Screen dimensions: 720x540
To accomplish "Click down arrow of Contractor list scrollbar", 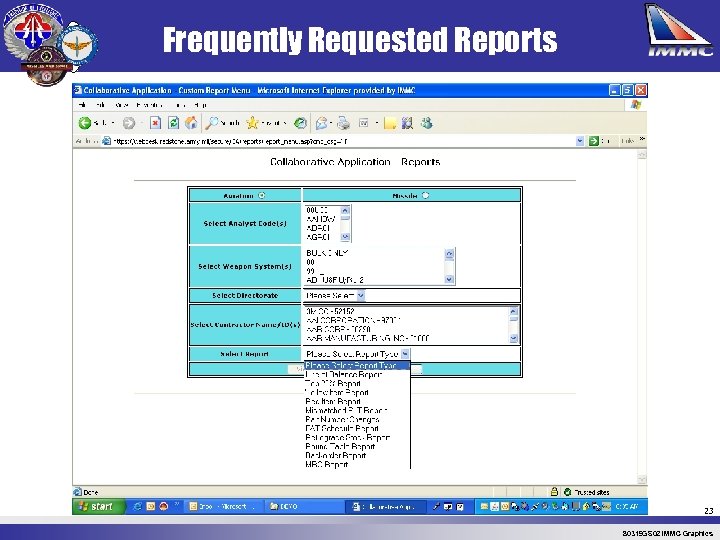I will point(513,338).
